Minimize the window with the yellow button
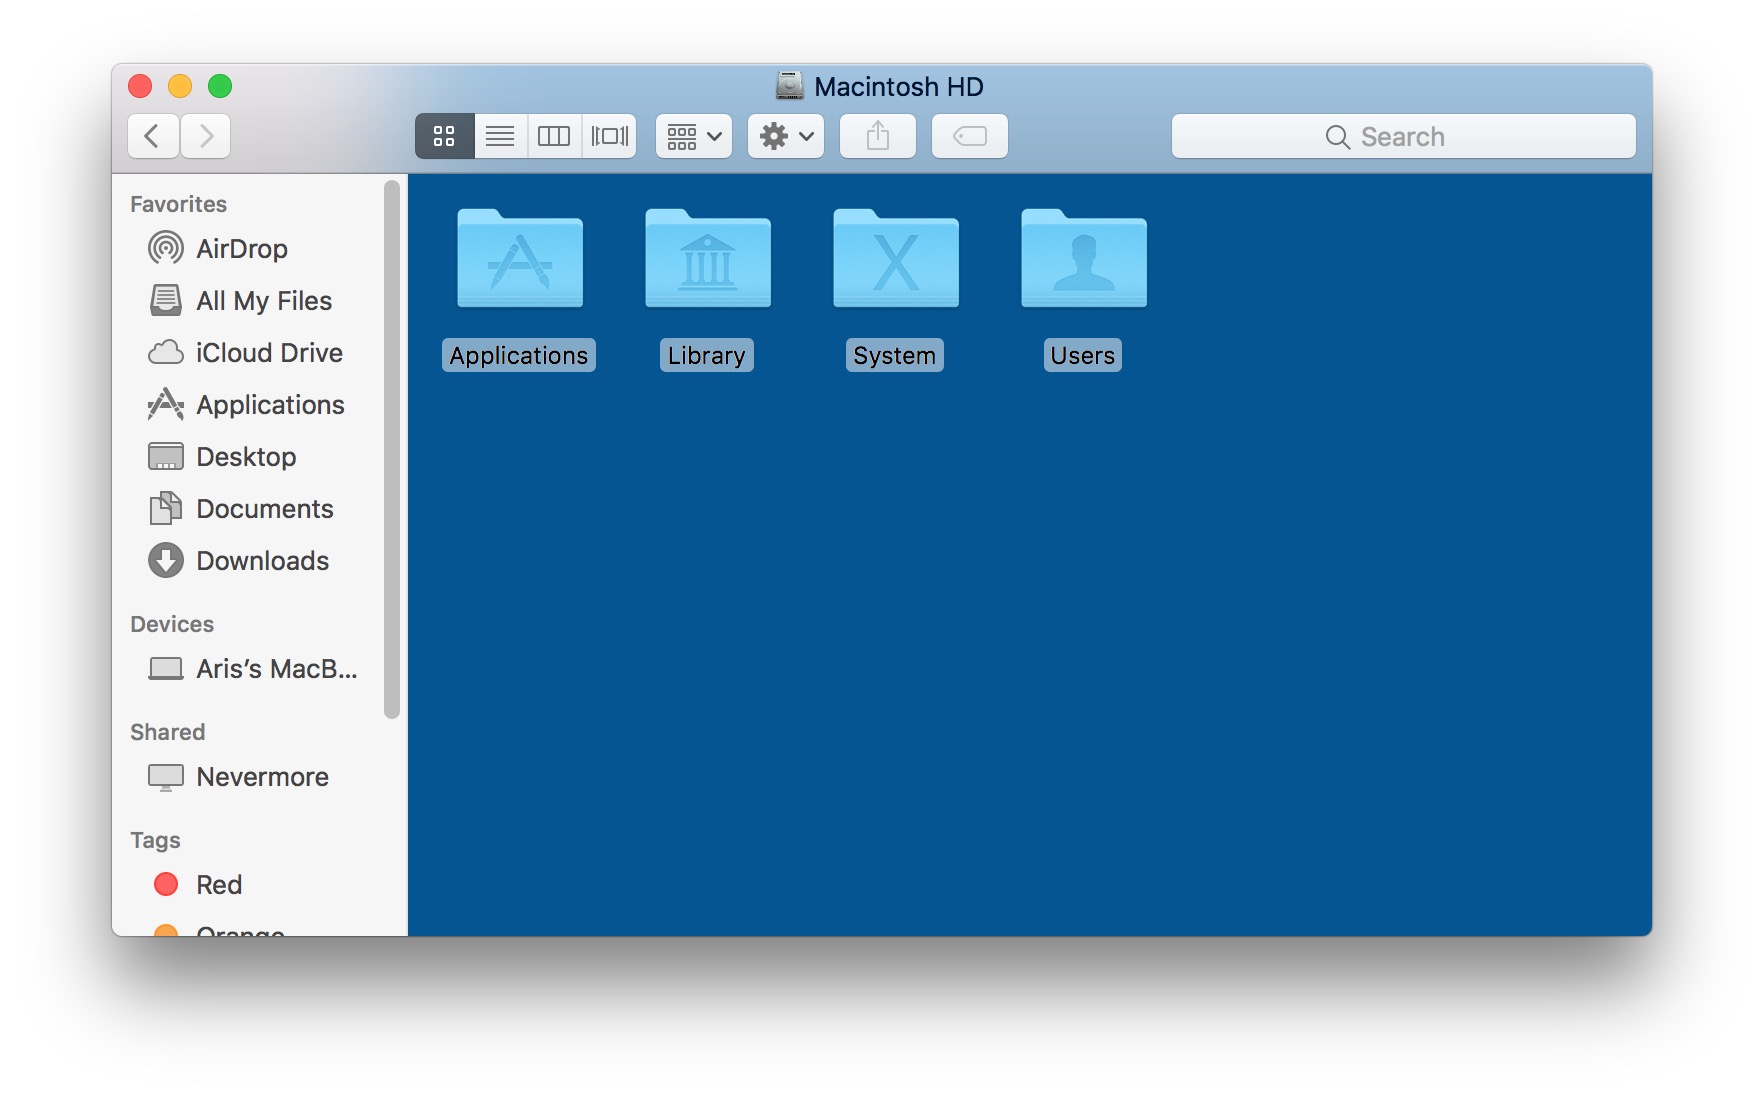The width and height of the screenshot is (1764, 1096). tap(180, 86)
